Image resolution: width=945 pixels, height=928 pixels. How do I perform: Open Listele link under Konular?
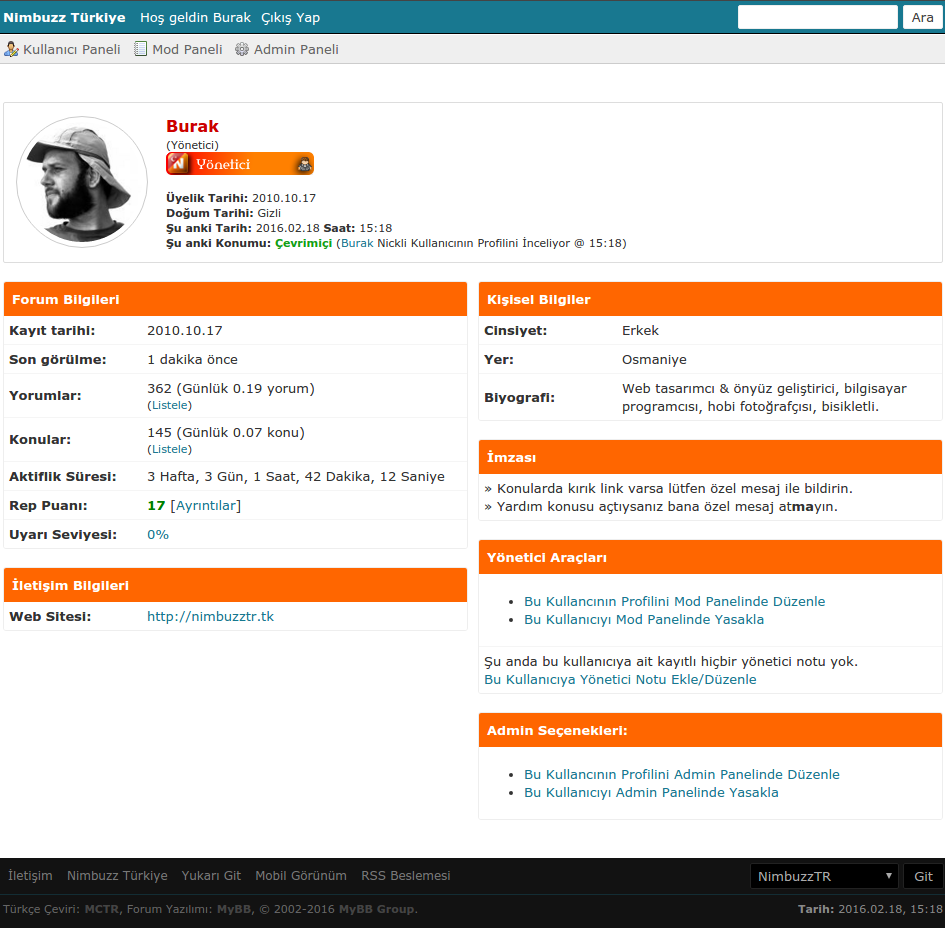[170, 450]
